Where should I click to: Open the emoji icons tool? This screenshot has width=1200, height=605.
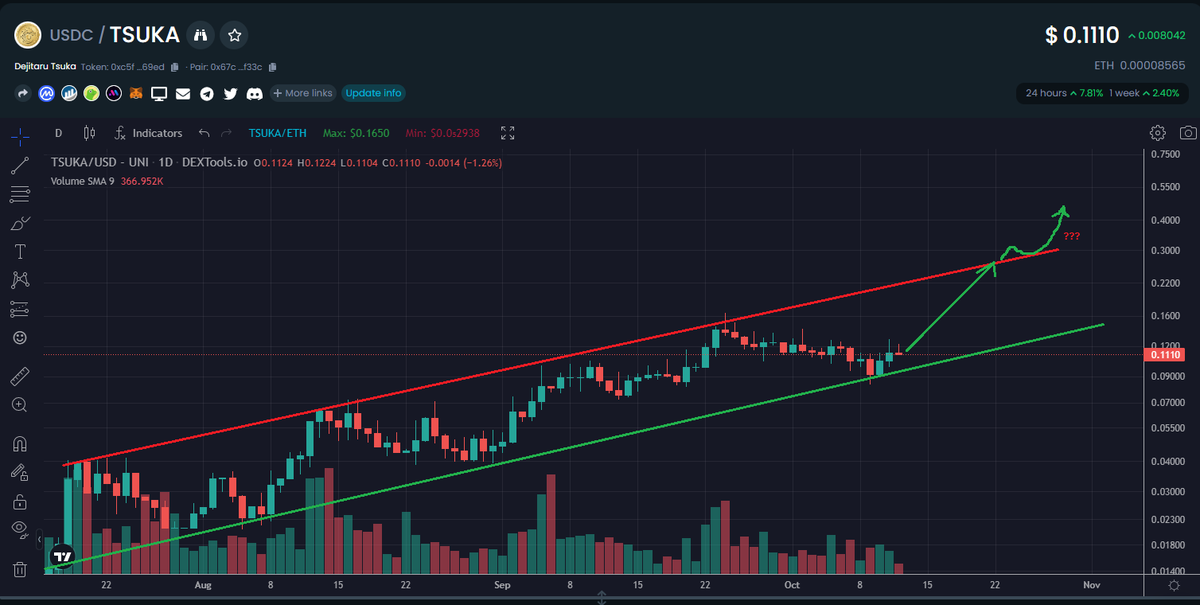pyautogui.click(x=19, y=338)
